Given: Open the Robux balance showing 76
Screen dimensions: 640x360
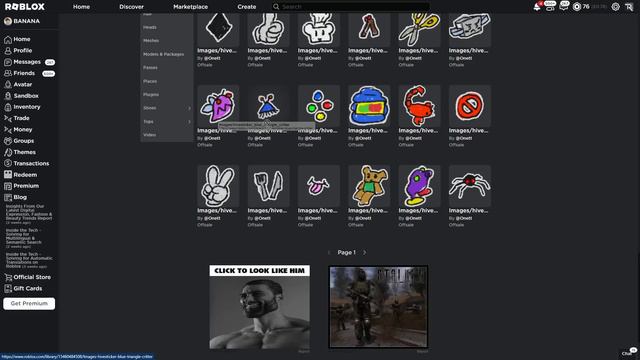Looking at the screenshot, I should pos(582,7).
